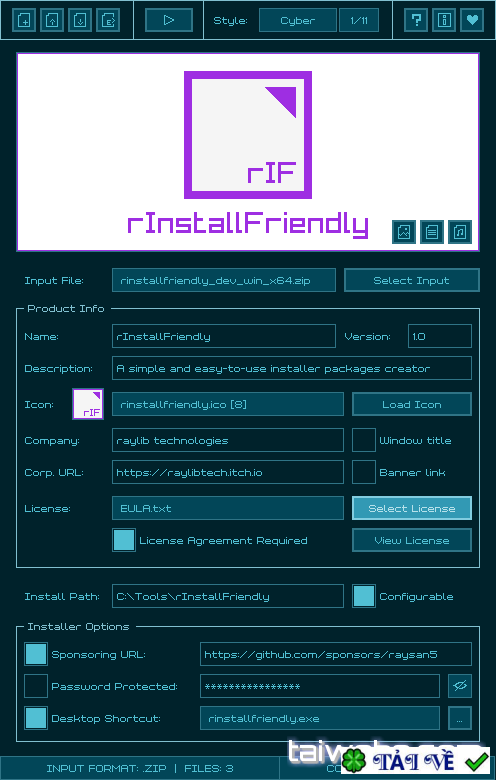Cycle the 1/11 style counter

[359, 20]
